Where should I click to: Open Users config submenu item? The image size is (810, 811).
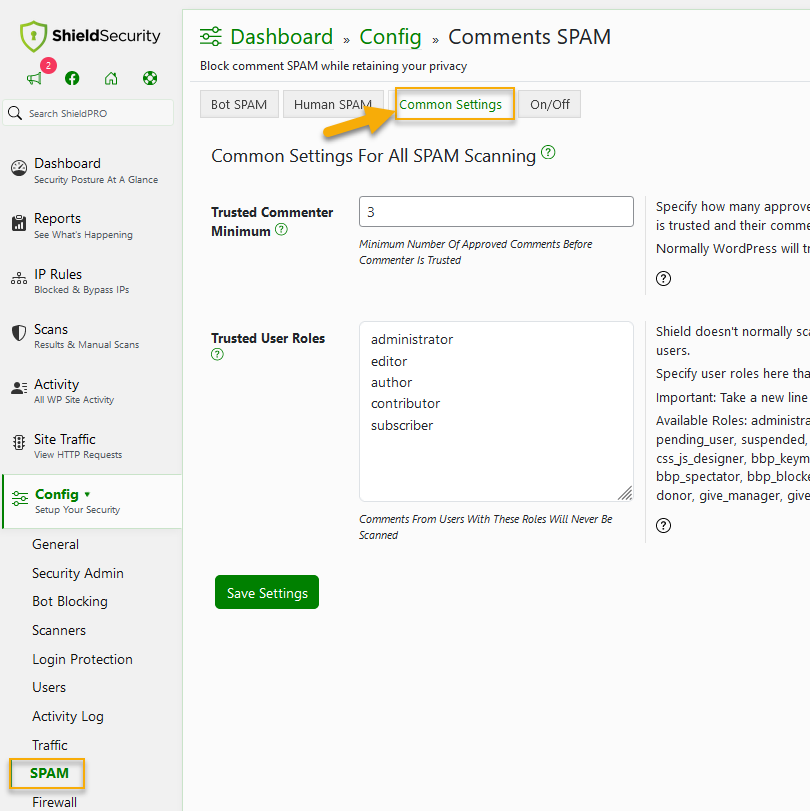pos(49,687)
